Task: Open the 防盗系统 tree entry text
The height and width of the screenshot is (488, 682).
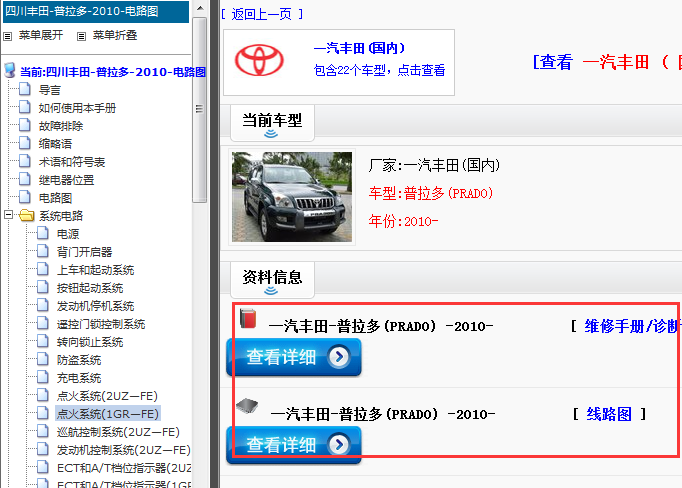Action: (x=79, y=360)
